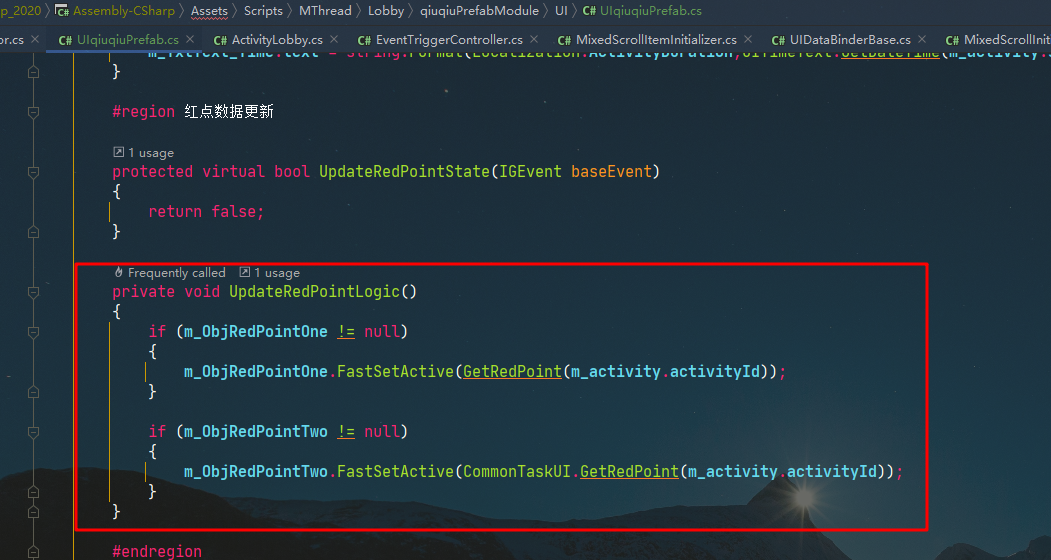1051x560 pixels.
Task: Click 'return false;' statement
Action: click(206, 211)
